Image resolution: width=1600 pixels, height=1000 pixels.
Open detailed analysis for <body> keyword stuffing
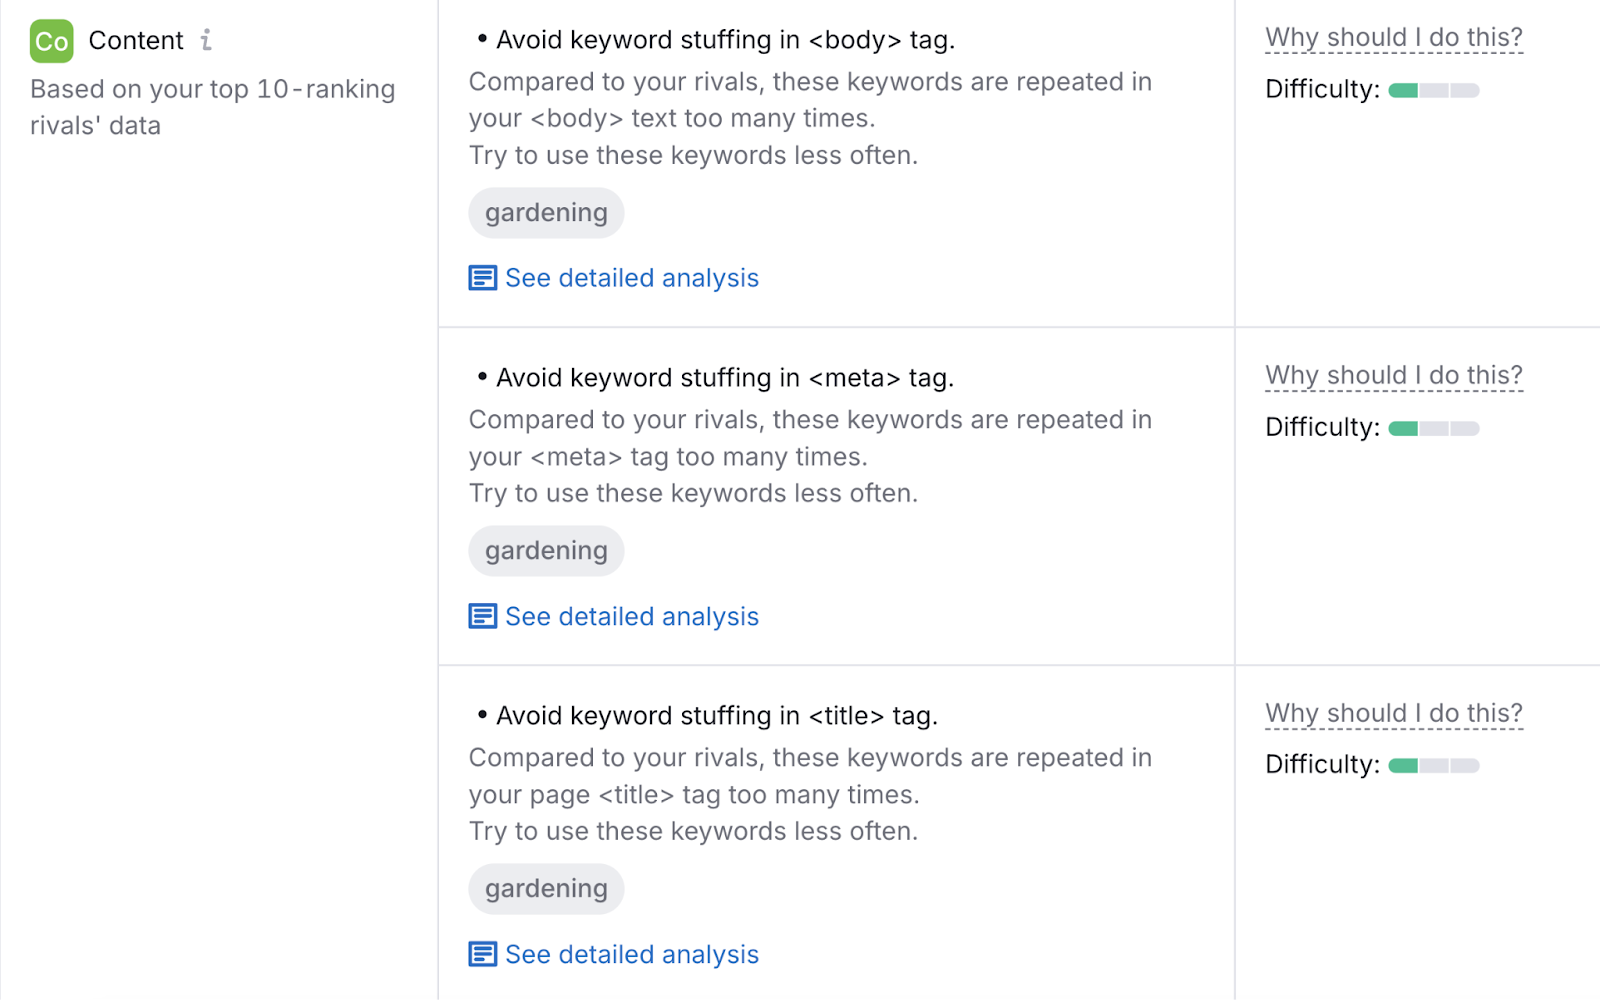pos(631,277)
